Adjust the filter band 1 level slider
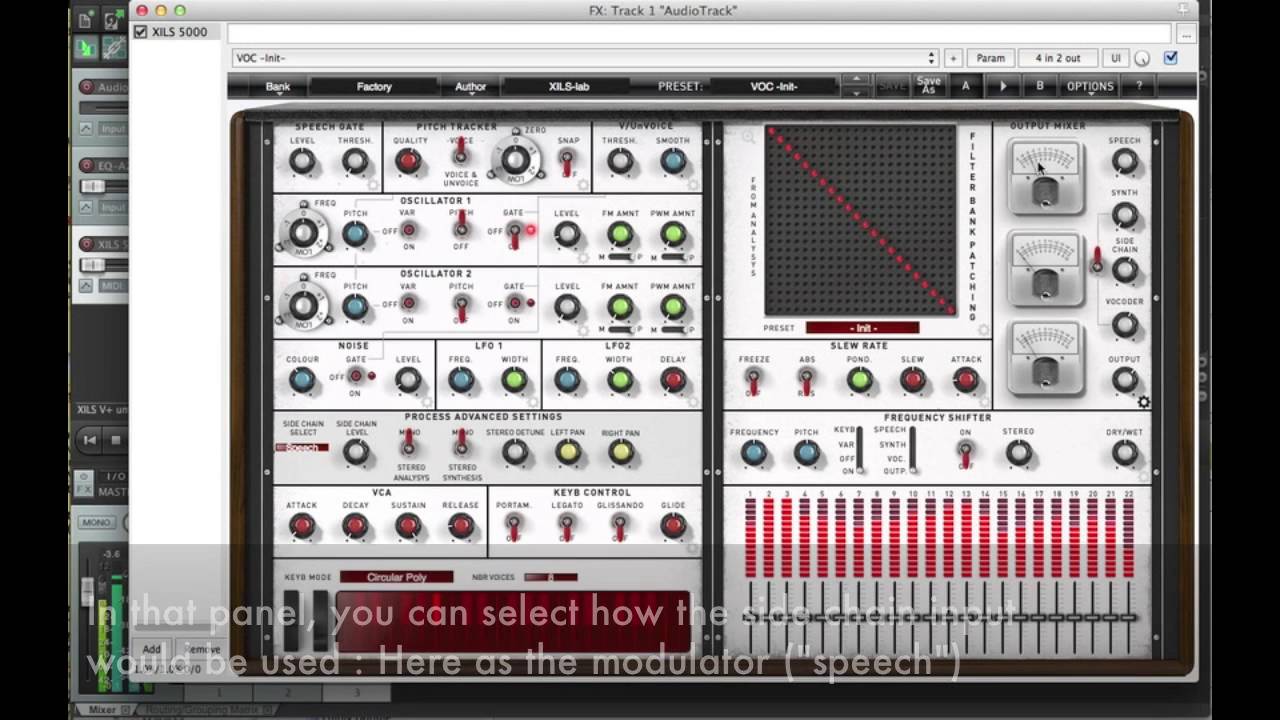The height and width of the screenshot is (720, 1280). tap(751, 618)
